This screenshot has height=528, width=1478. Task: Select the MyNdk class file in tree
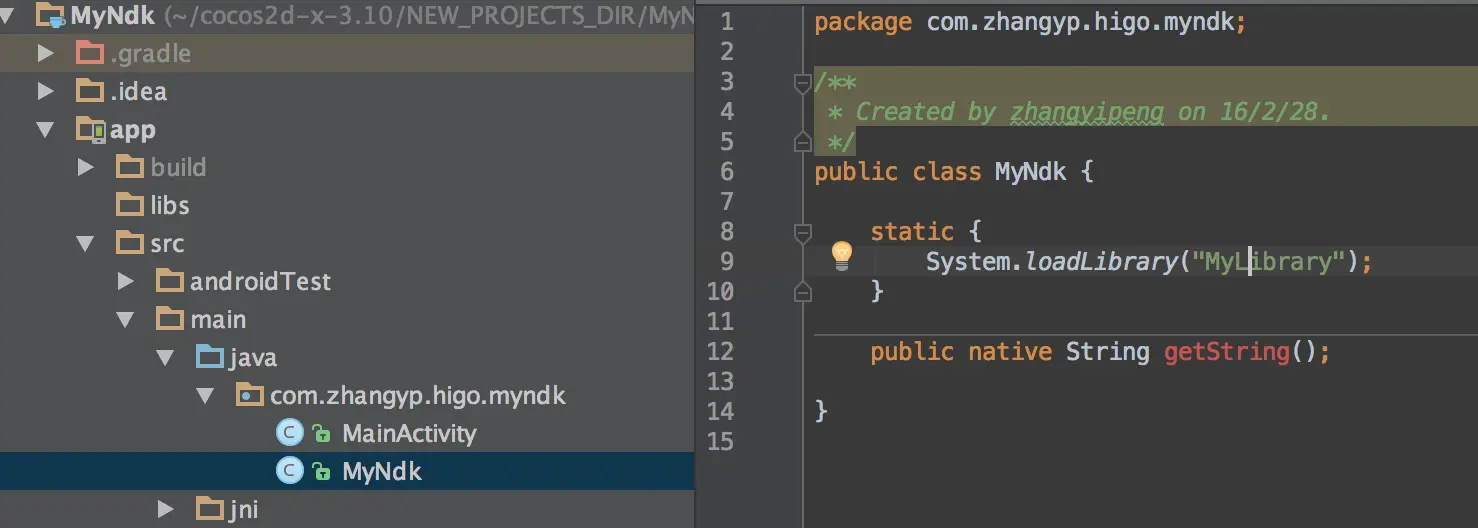[382, 472]
